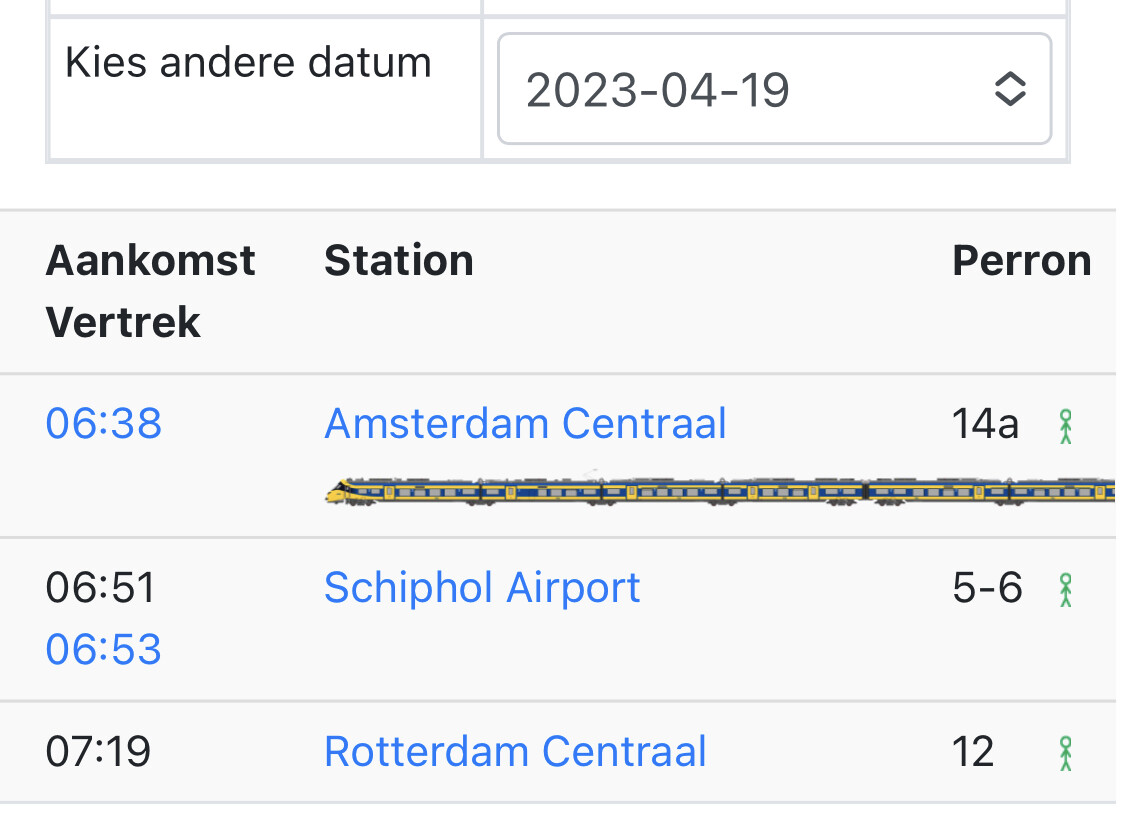The width and height of the screenshot is (1125, 817).
Task: Select the 07:19 arrival time text
Action: coord(98,752)
